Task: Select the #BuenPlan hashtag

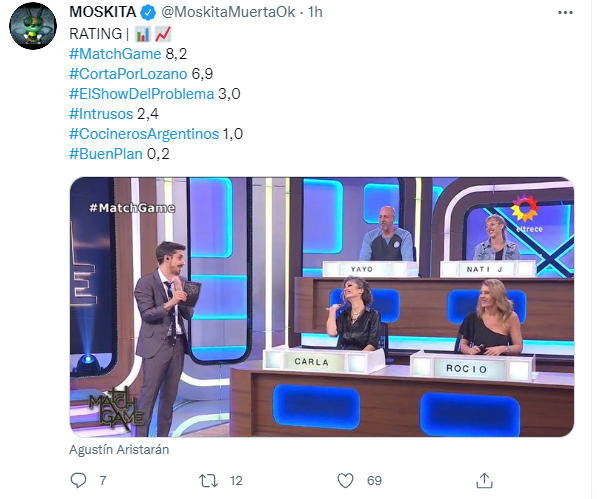Action: pyautogui.click(x=105, y=154)
